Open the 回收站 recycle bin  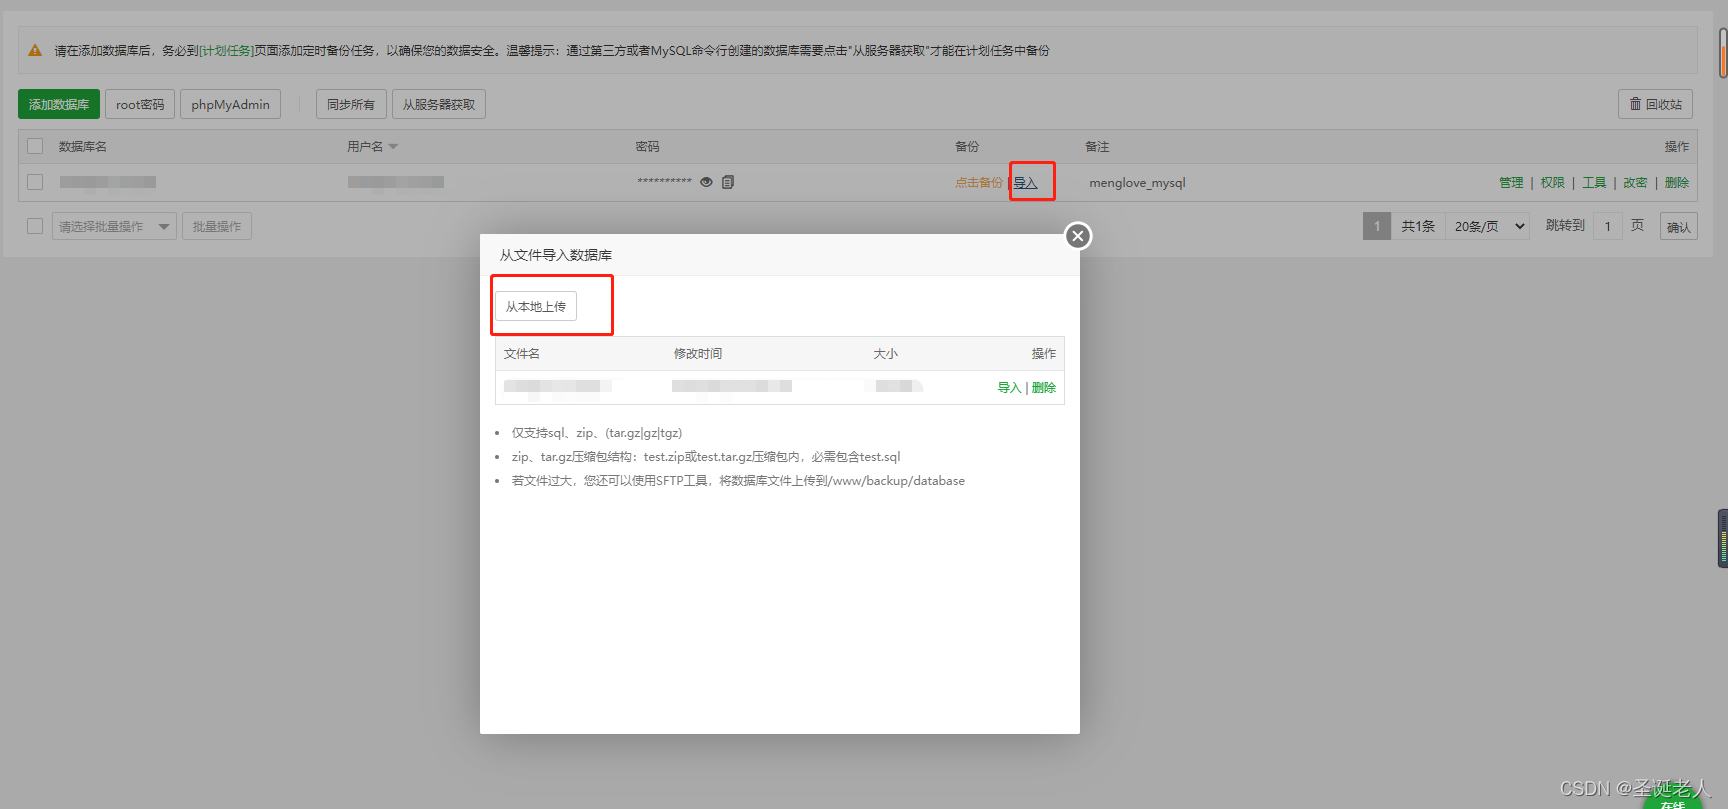coord(1655,104)
